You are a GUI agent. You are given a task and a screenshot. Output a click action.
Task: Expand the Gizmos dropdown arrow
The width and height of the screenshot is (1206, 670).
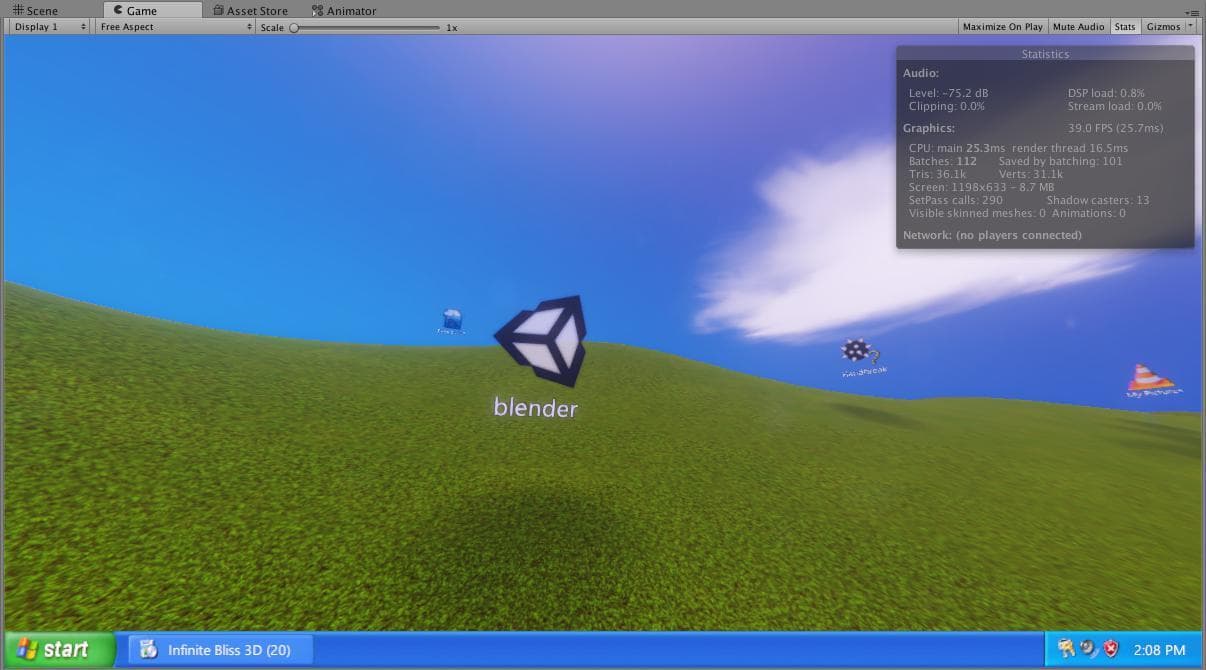coord(1190,27)
